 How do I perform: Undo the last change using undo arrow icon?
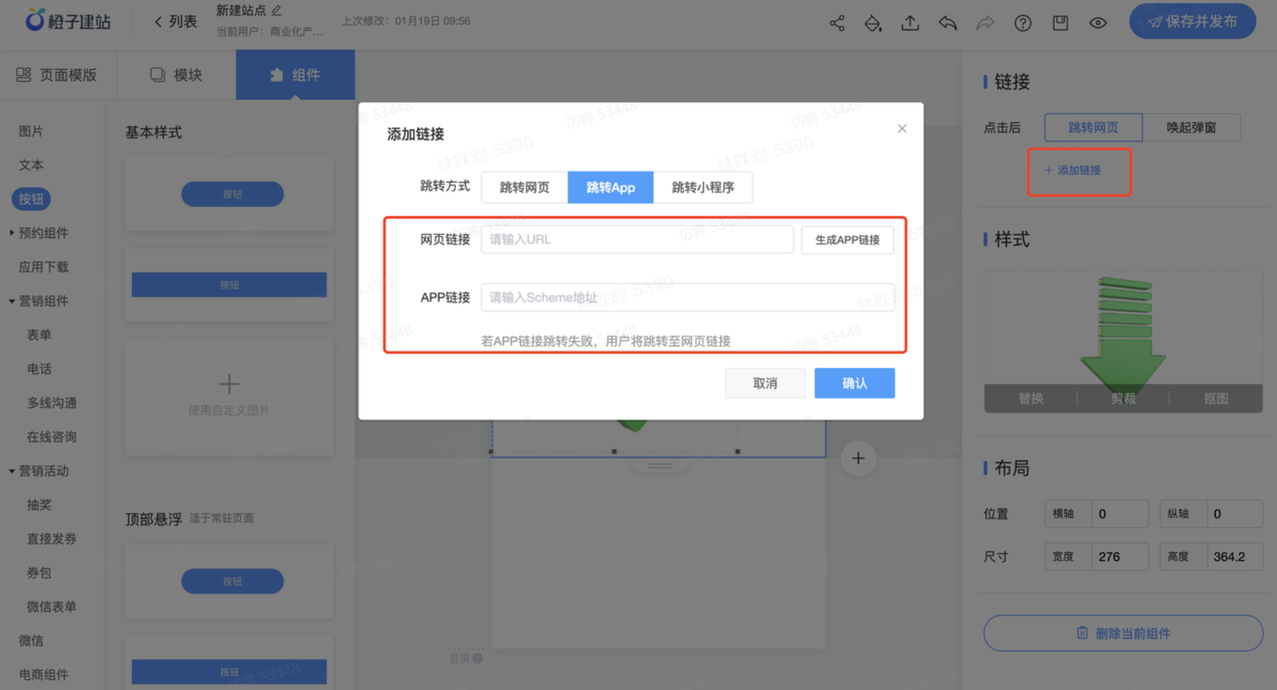point(947,21)
